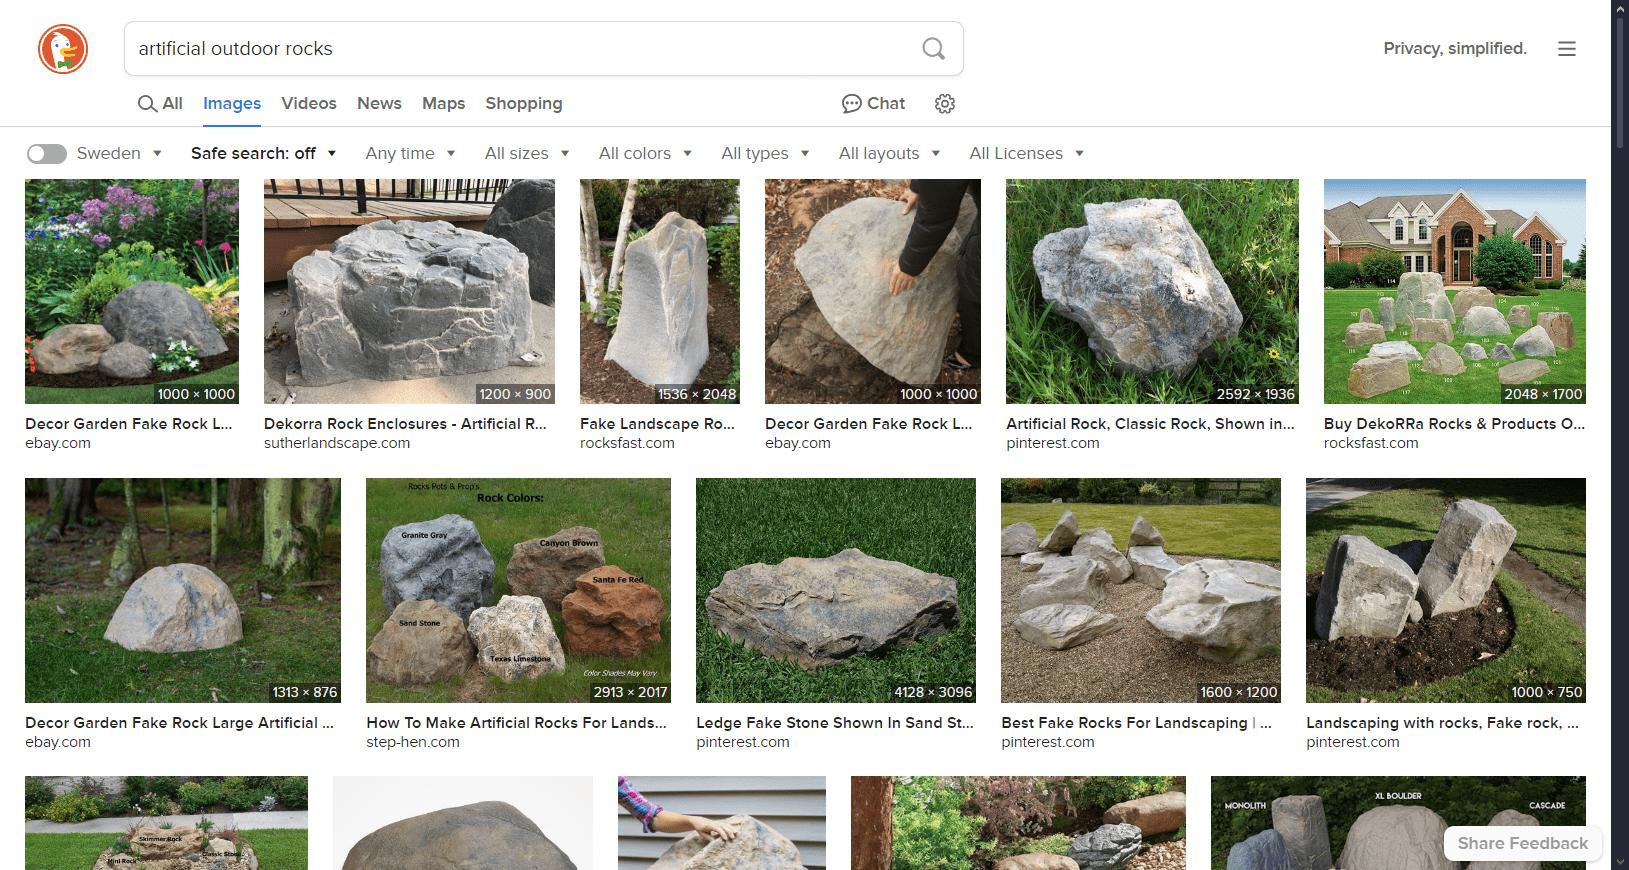Screen dimensions: 1629x870
Task: Expand the All Licenses filter
Action: coord(1026,154)
